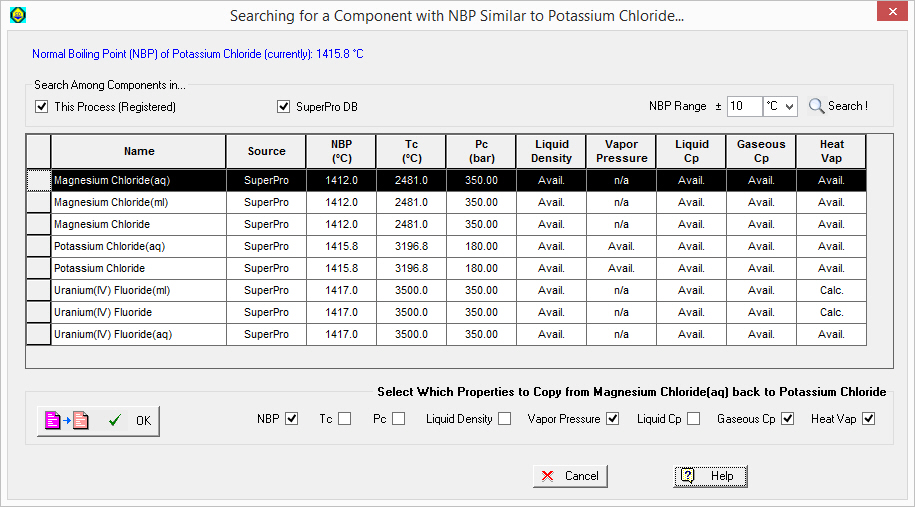Viewport: 915px width, 507px height.
Task: Click the copy properties icon button
Action: [67, 421]
